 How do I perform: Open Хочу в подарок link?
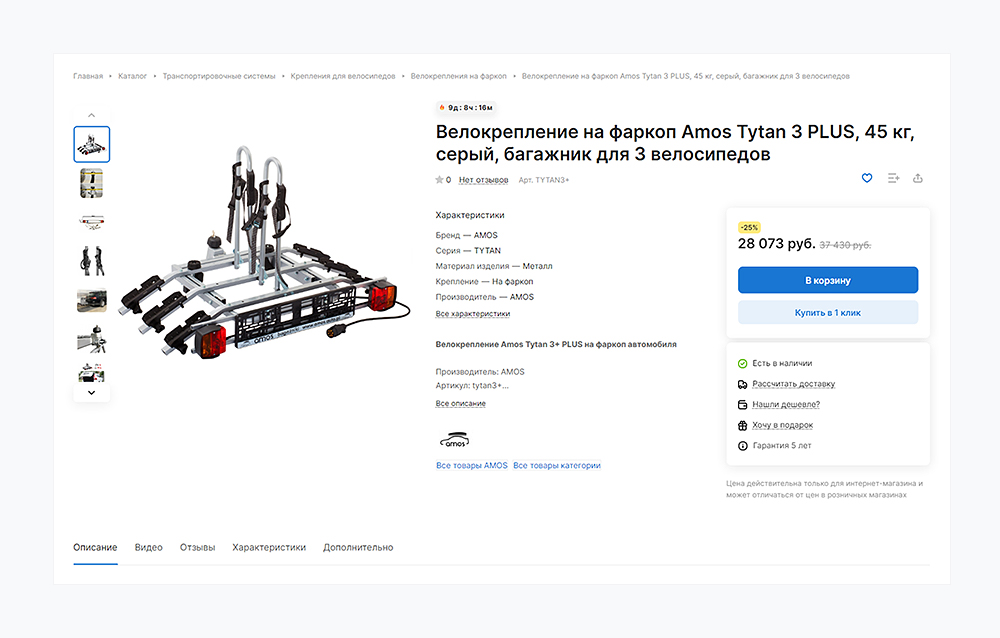pyautogui.click(x=783, y=426)
